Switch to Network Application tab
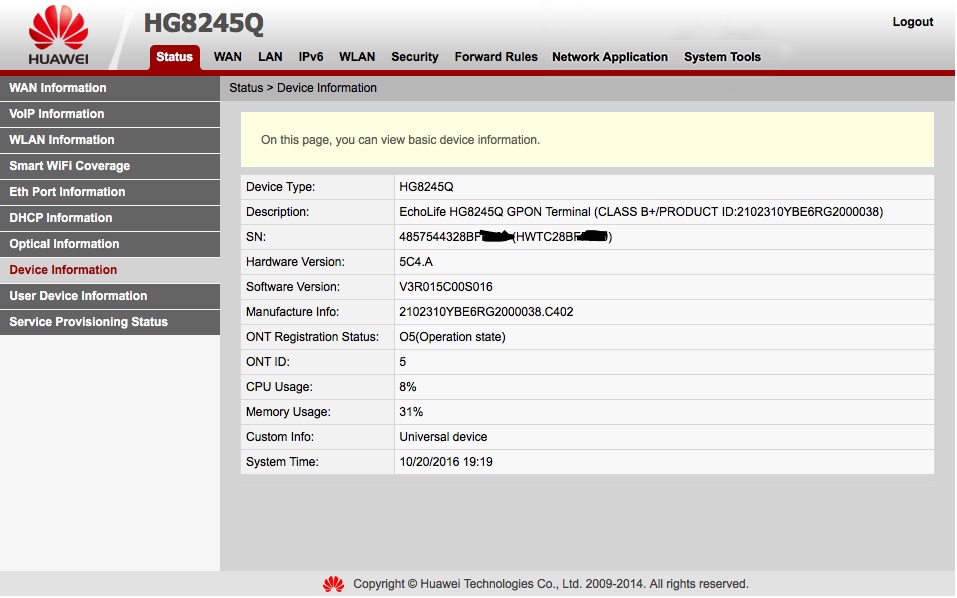 [x=610, y=57]
